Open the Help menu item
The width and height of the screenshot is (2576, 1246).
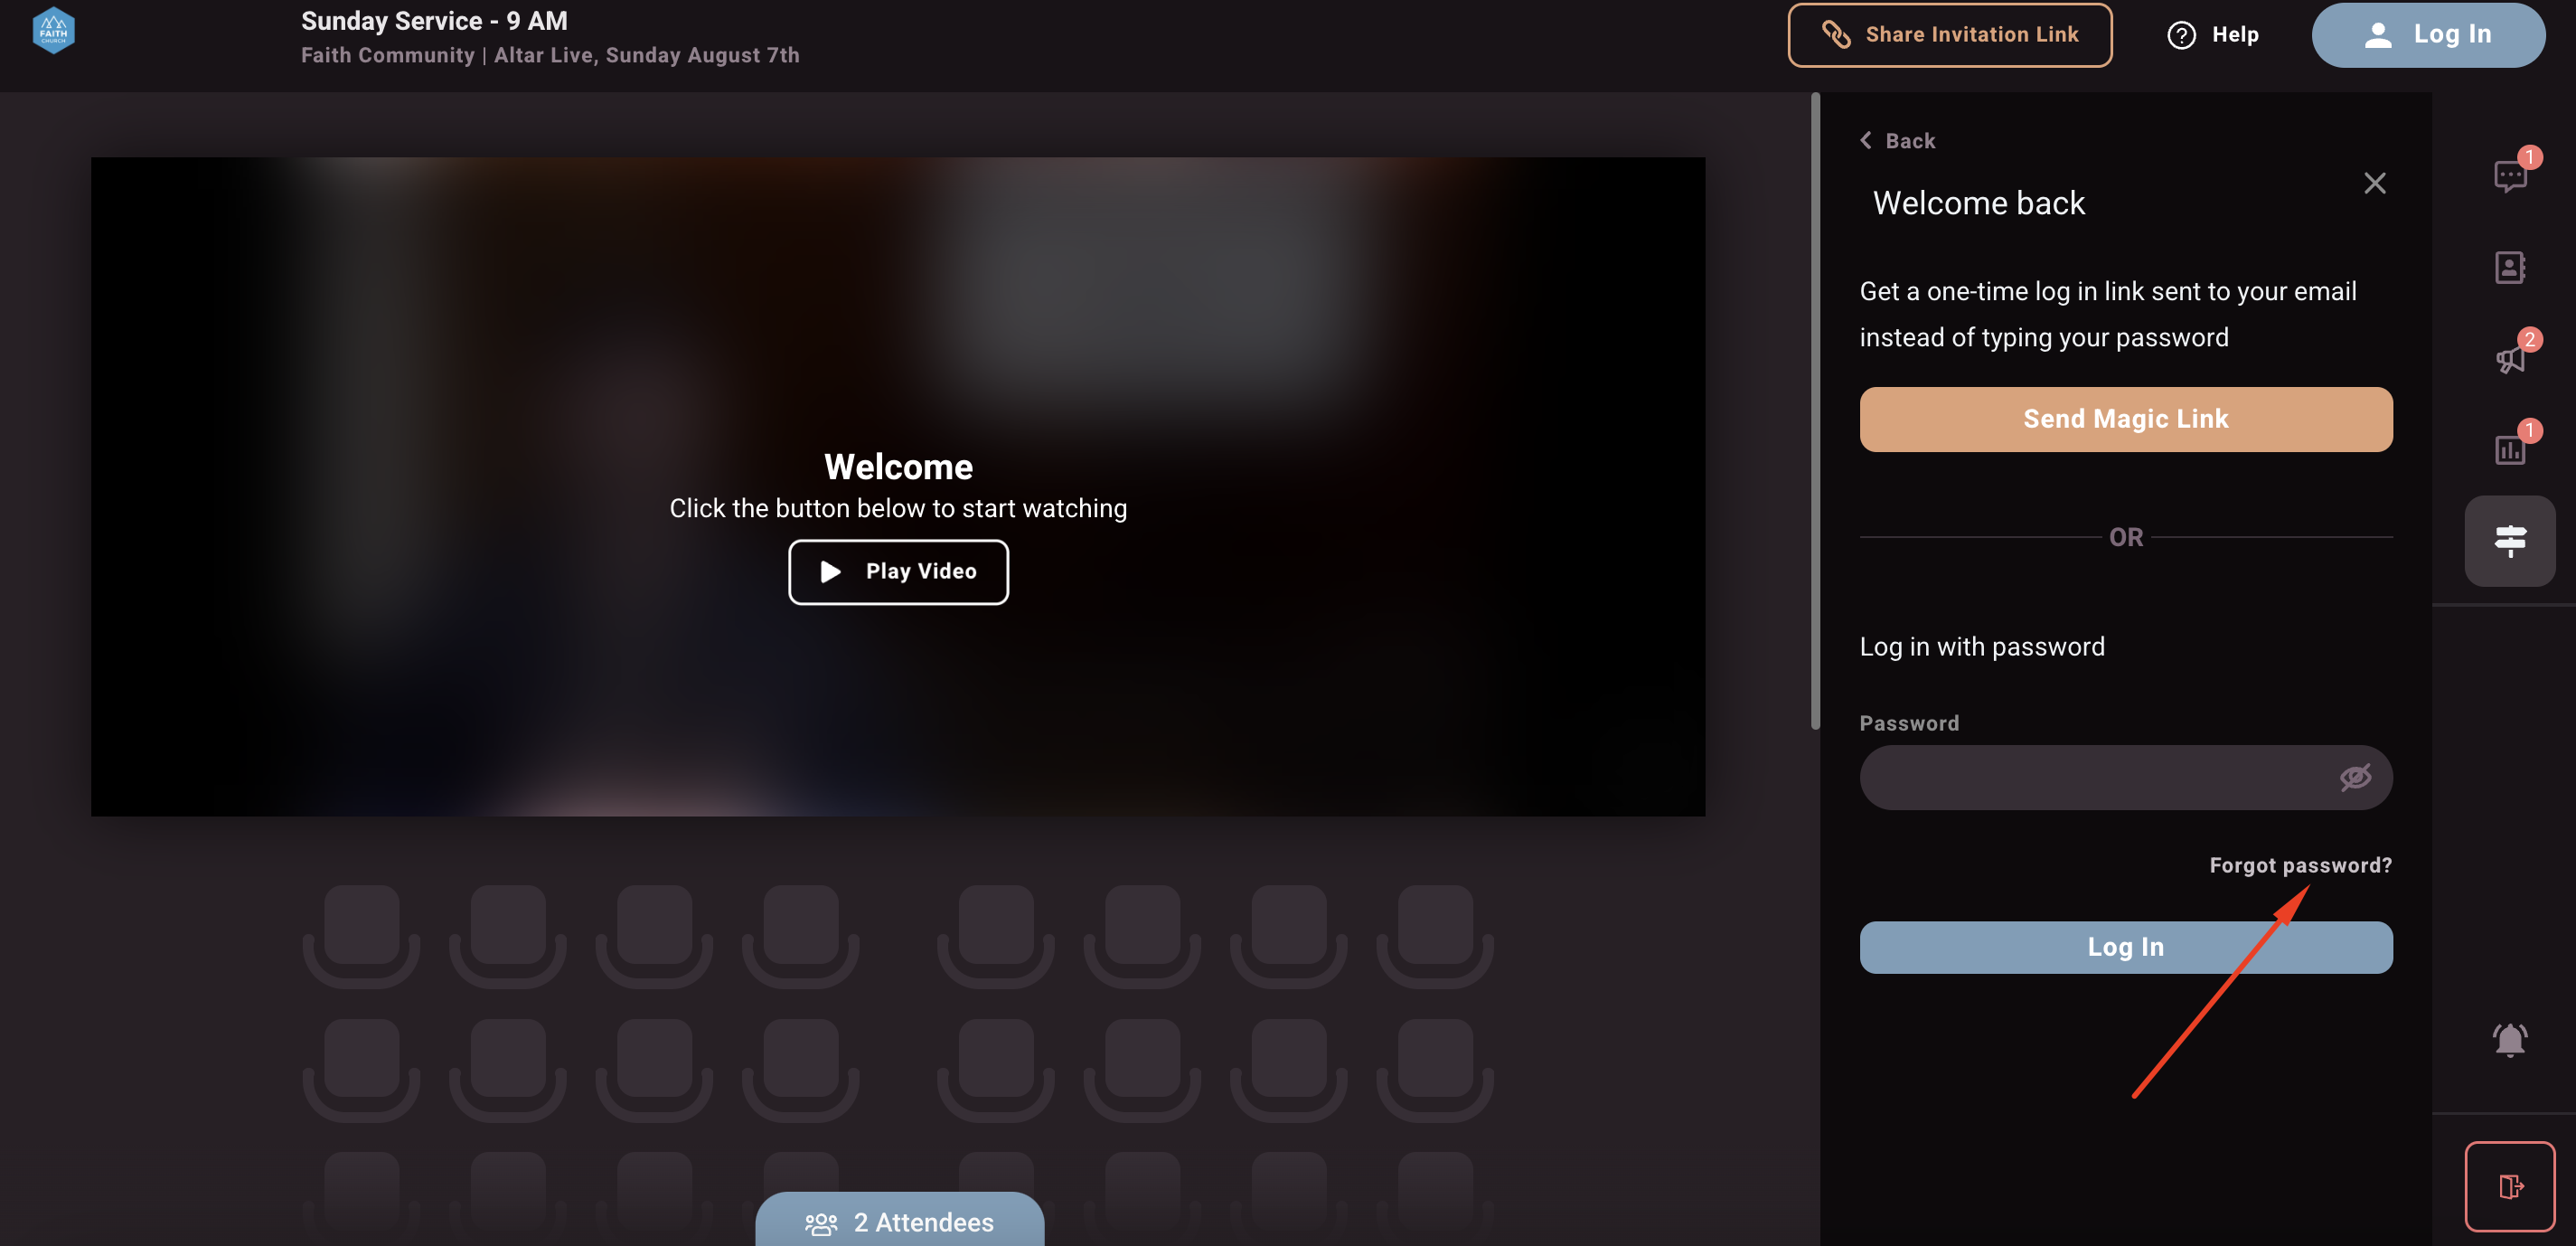[2213, 35]
